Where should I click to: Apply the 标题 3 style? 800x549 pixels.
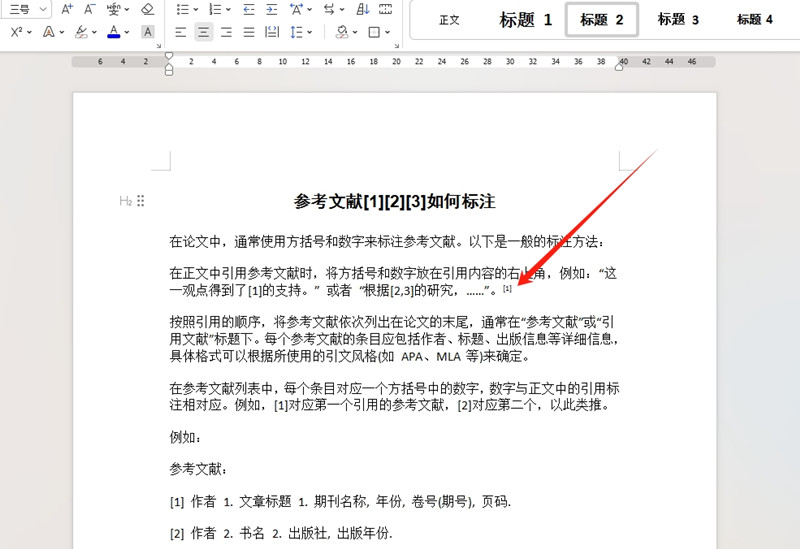click(678, 20)
